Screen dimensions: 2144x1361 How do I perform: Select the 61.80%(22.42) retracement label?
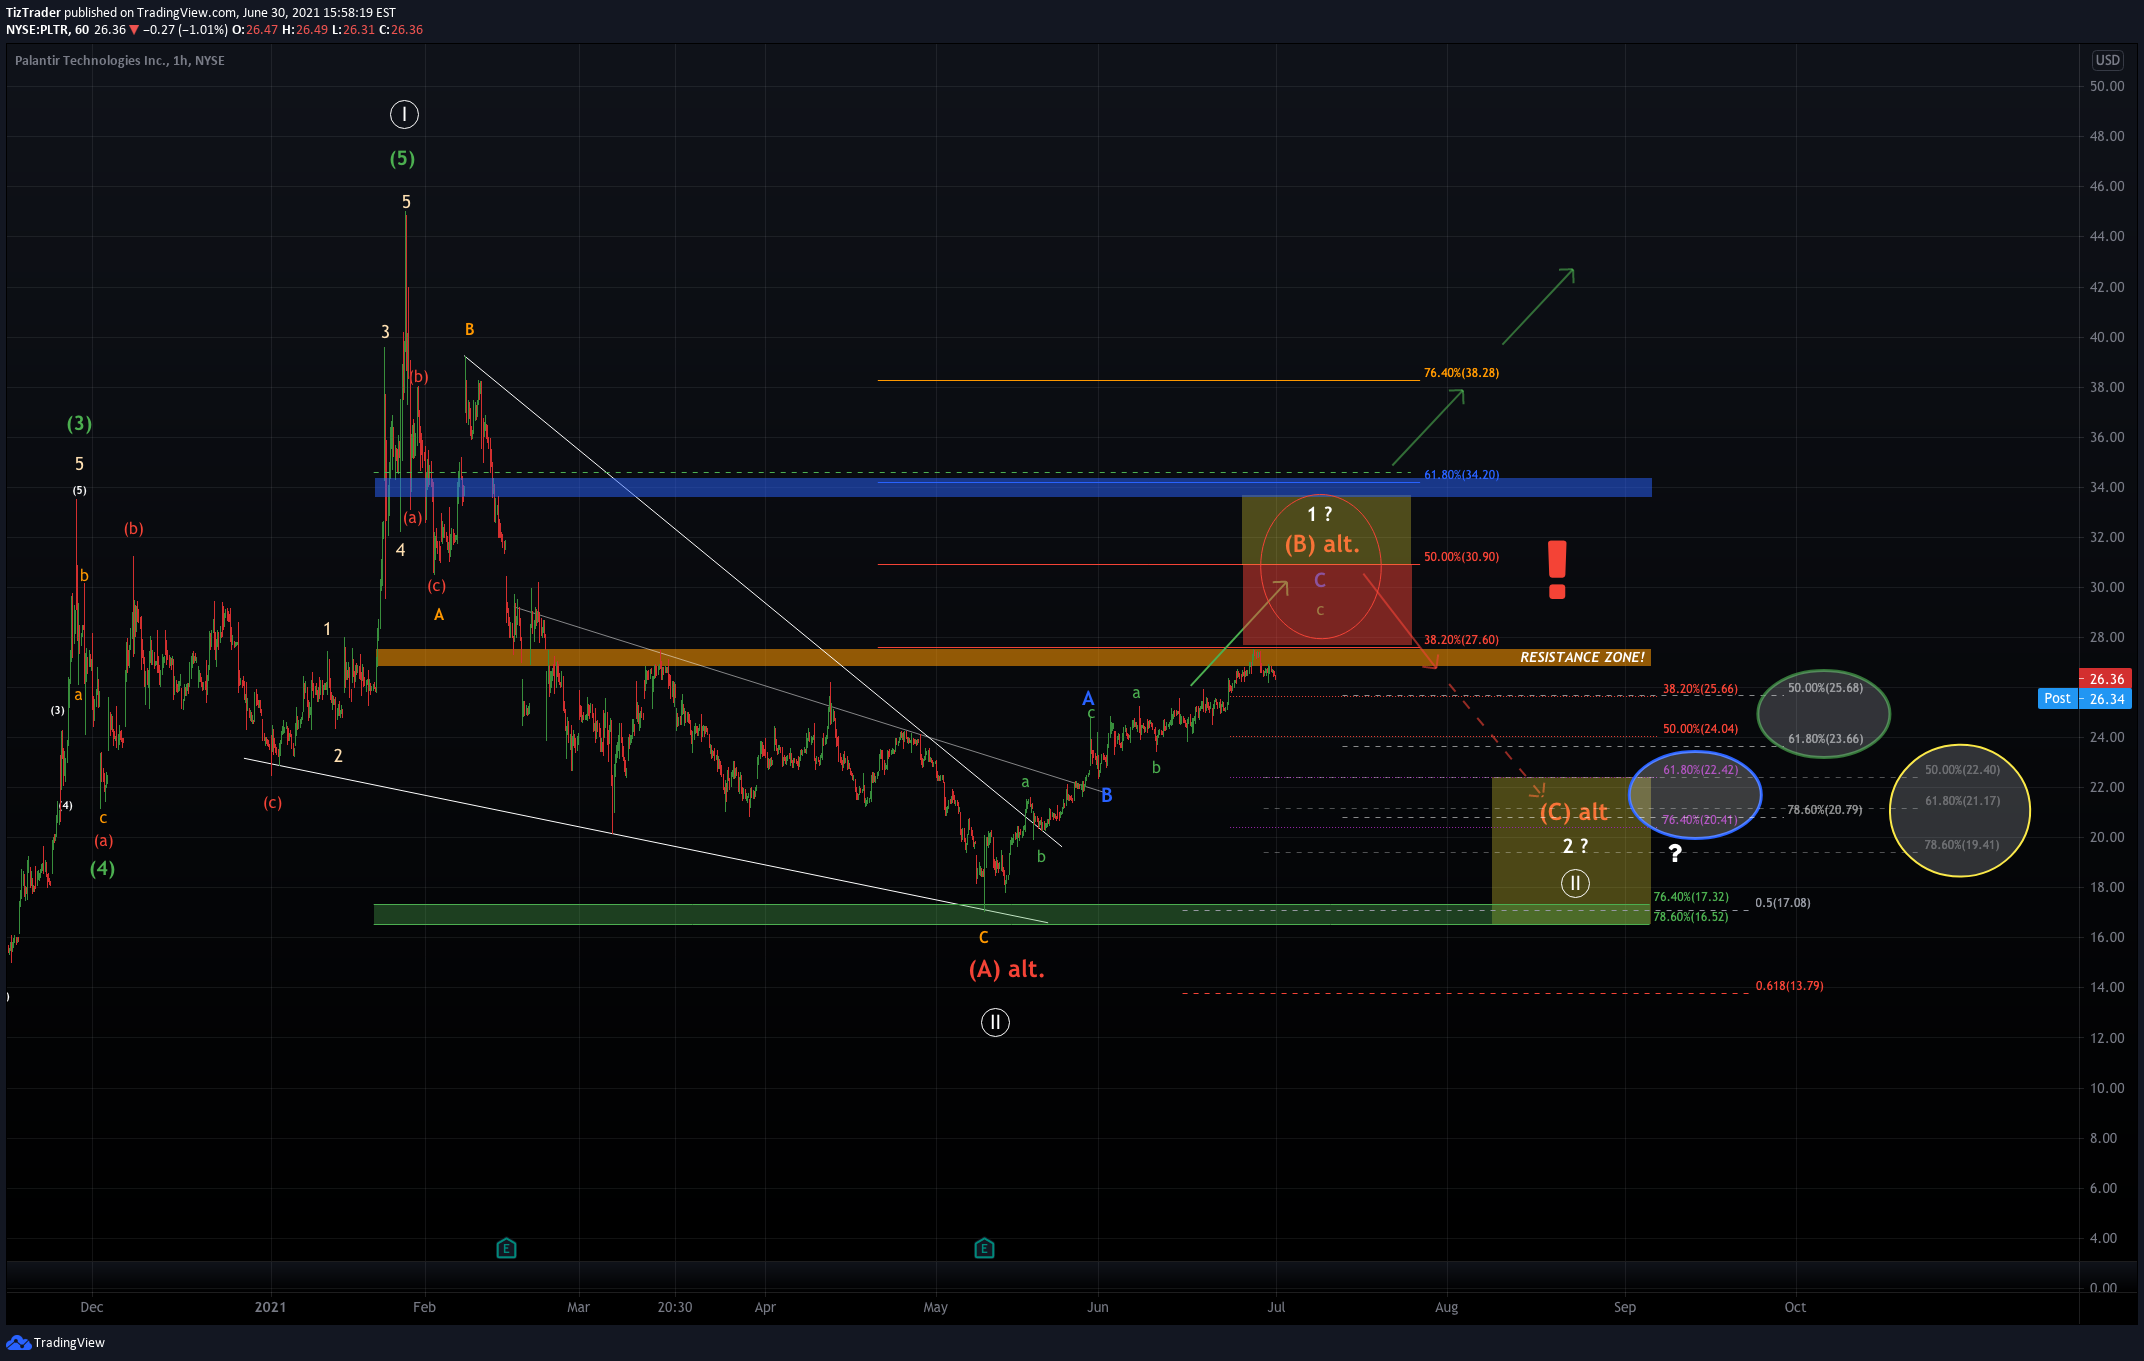pos(1700,770)
